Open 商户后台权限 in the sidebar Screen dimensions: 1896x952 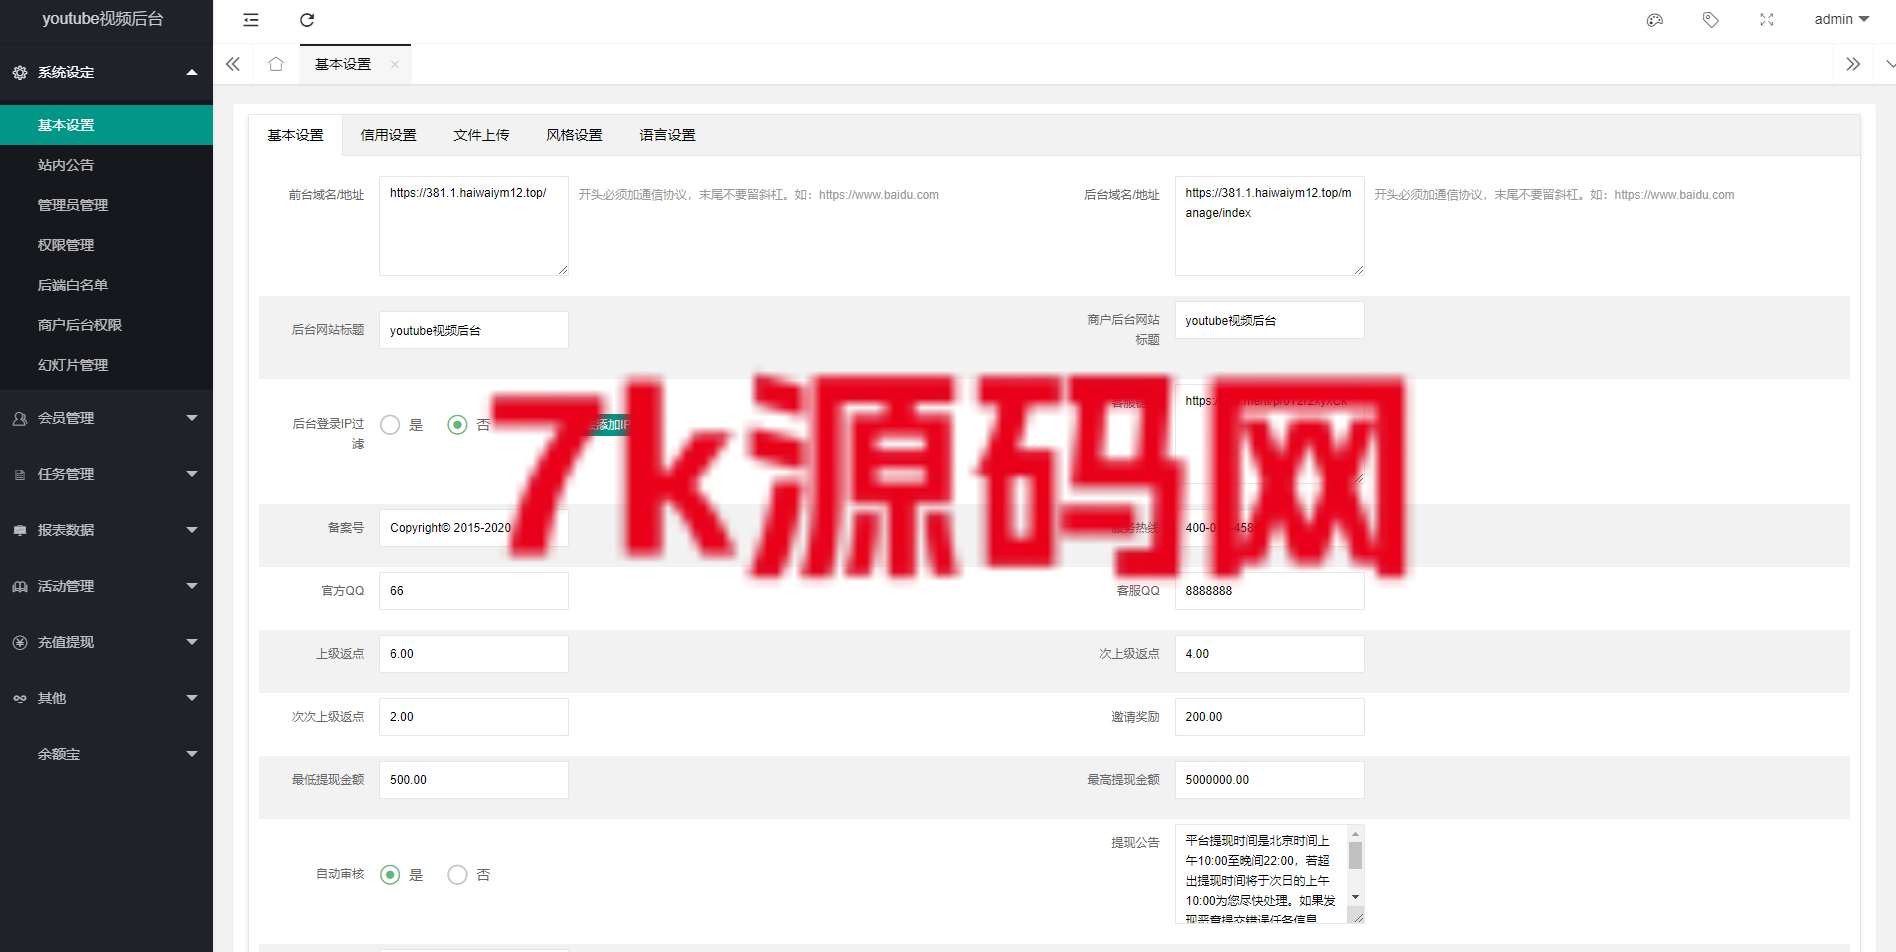[106, 325]
